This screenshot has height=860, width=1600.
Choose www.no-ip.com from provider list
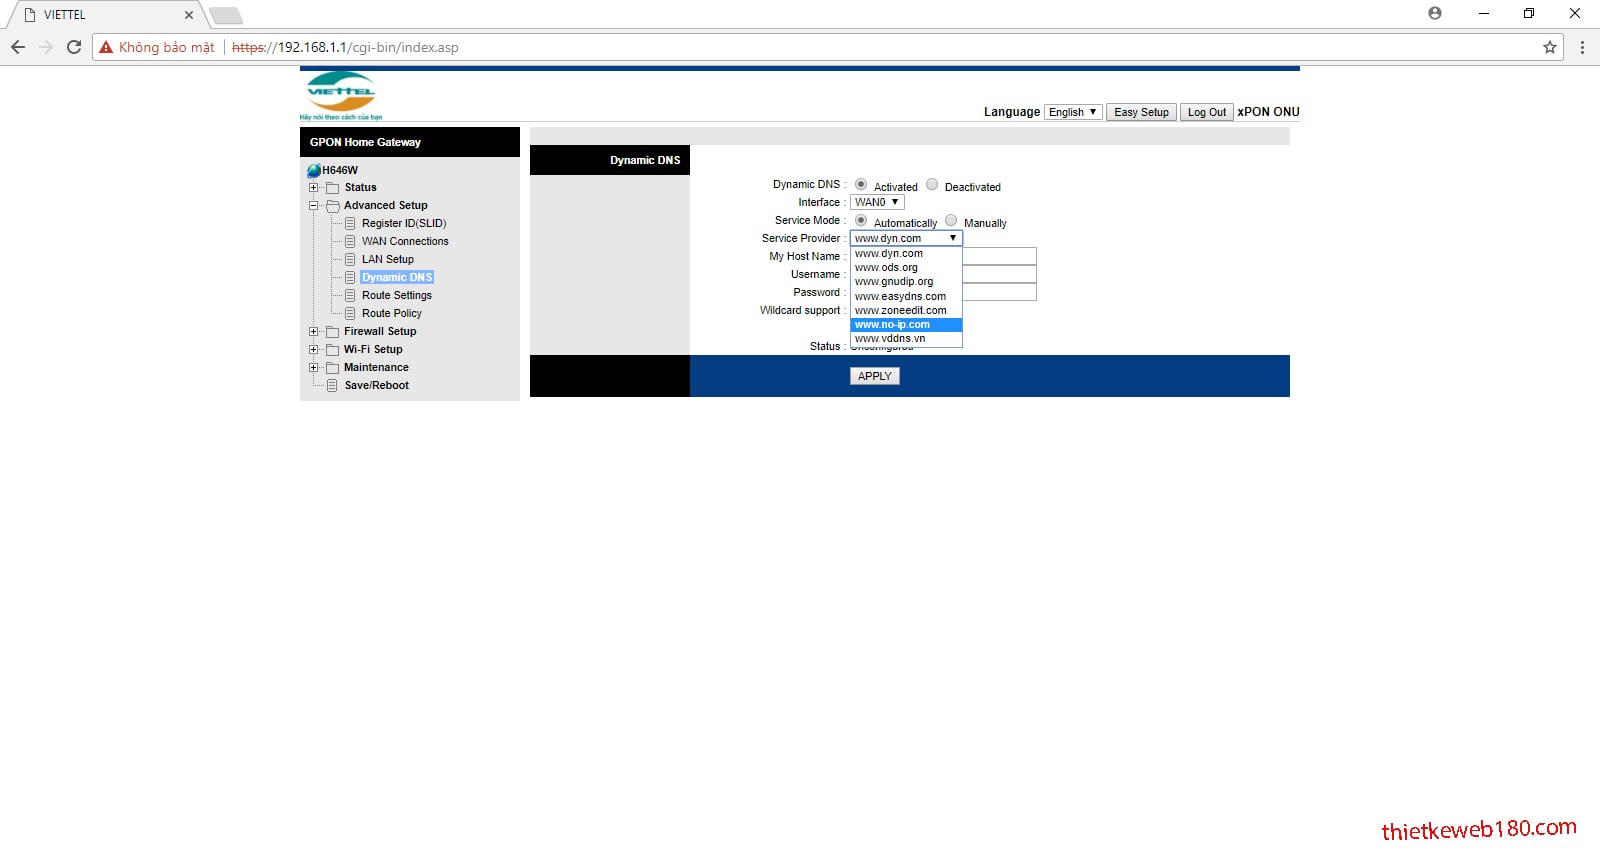pos(906,325)
